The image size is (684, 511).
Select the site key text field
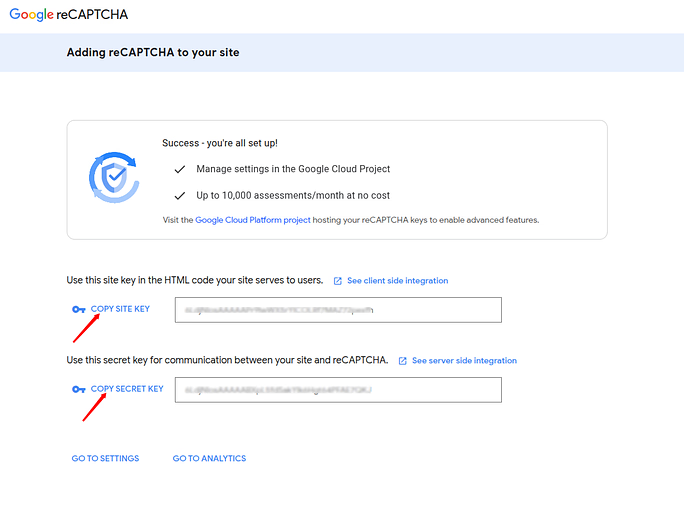pos(338,310)
